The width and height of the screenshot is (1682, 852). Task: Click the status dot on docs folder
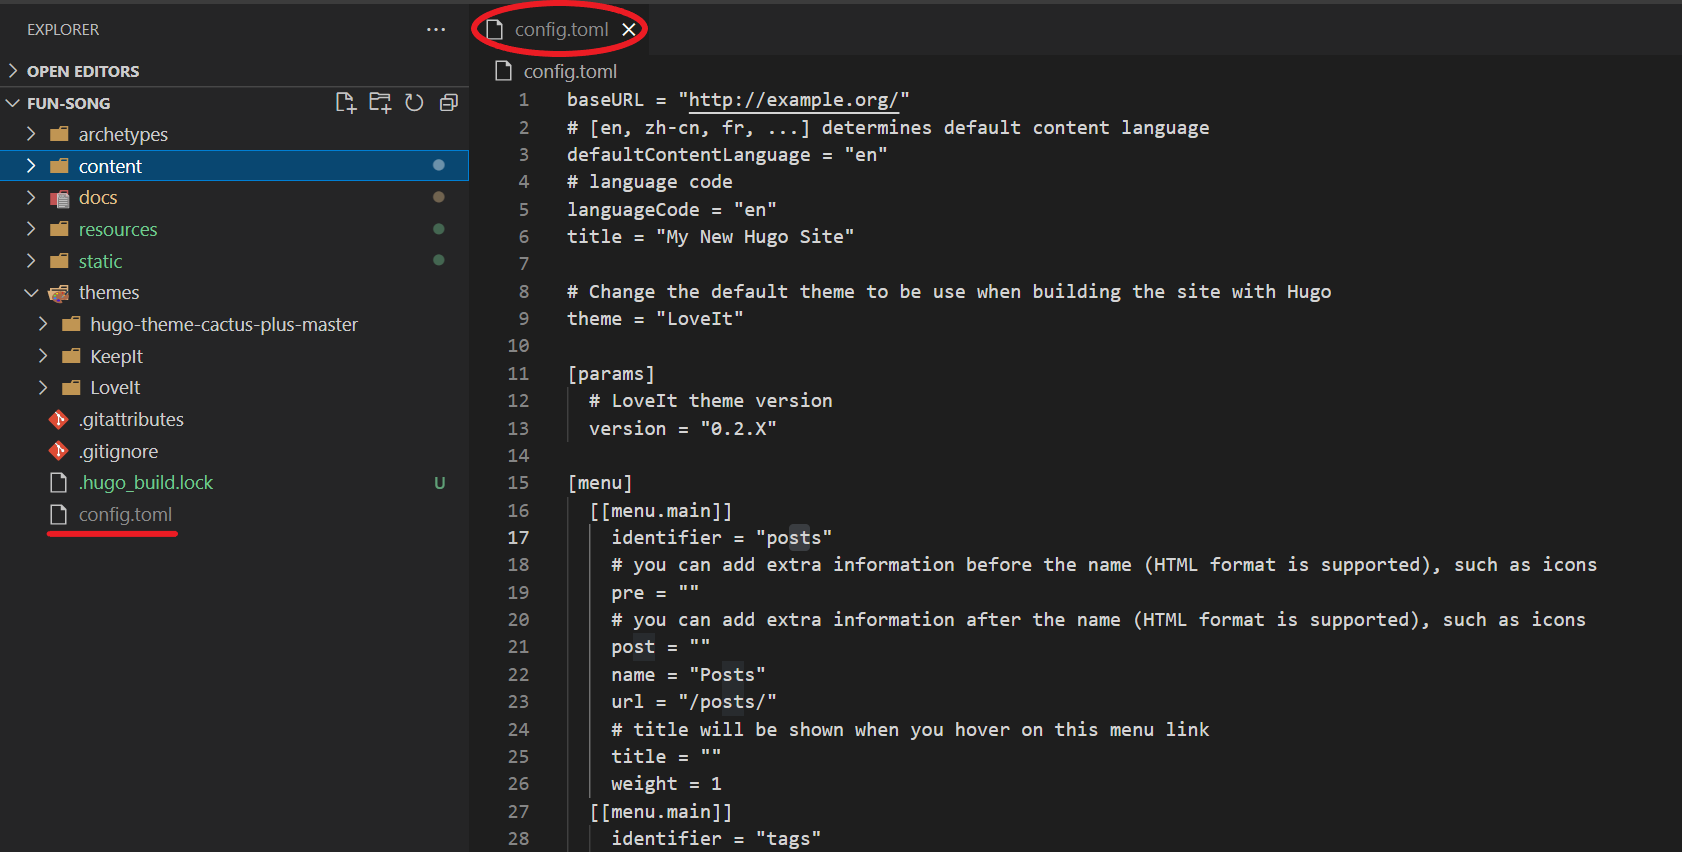pos(438,197)
